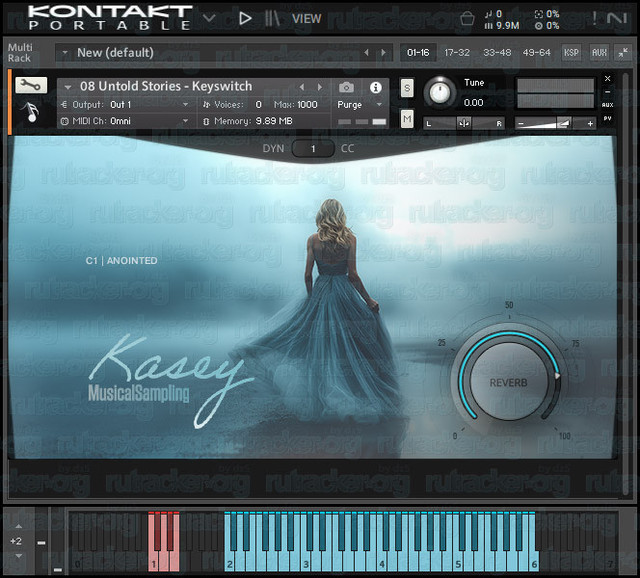
Task: Click the play button in the header
Action: (245, 18)
